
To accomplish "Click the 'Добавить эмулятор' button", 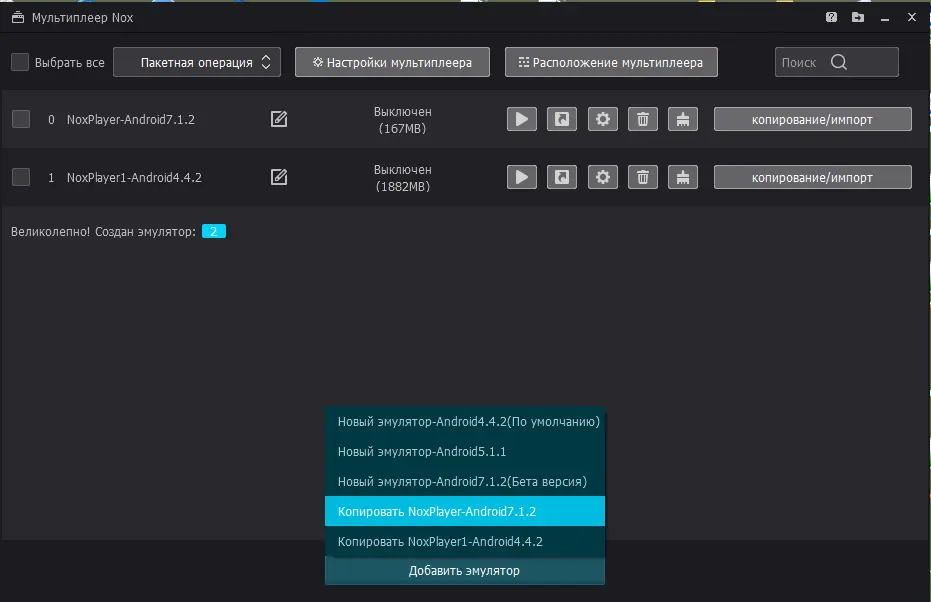I will click(464, 571).
